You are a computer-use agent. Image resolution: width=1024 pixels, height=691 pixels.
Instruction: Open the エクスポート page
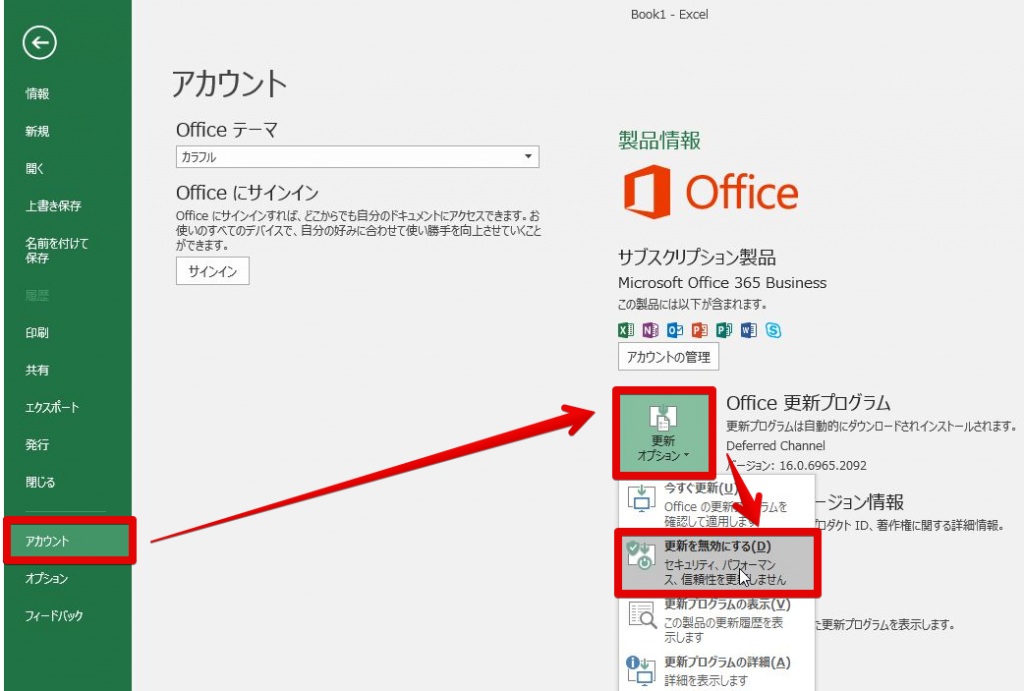pyautogui.click(x=52, y=408)
